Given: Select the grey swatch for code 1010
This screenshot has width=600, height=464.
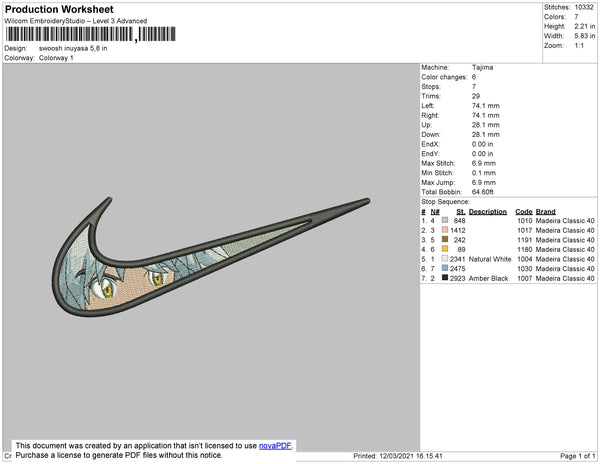Looking at the screenshot, I should pos(445,220).
